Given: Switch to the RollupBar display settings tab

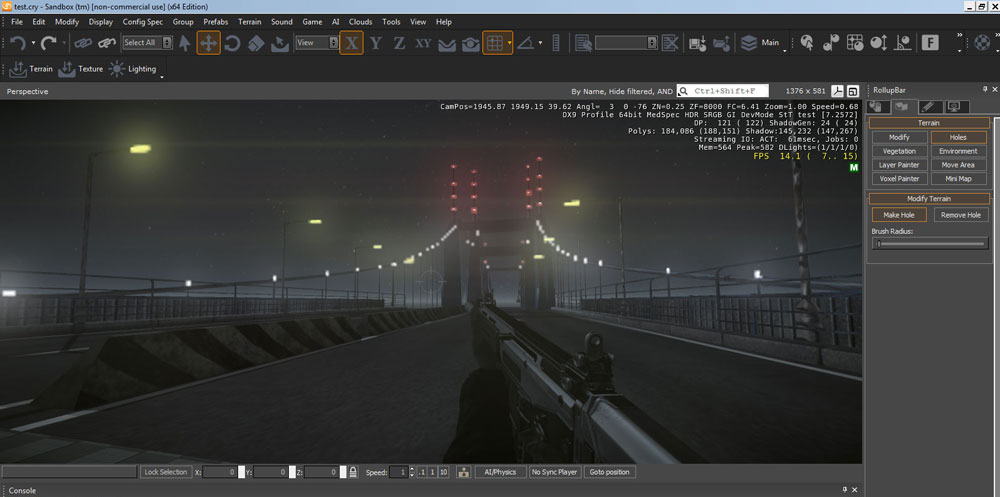Looking at the screenshot, I should tap(956, 107).
